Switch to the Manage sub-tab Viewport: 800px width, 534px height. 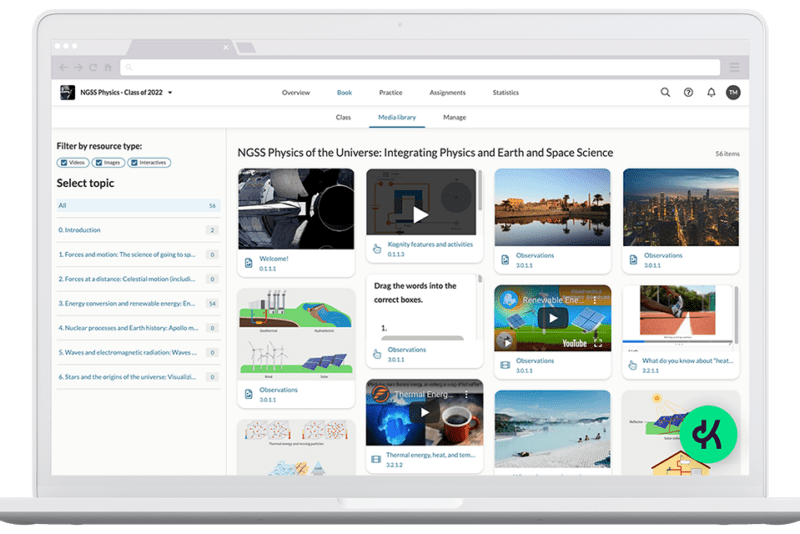tap(454, 117)
